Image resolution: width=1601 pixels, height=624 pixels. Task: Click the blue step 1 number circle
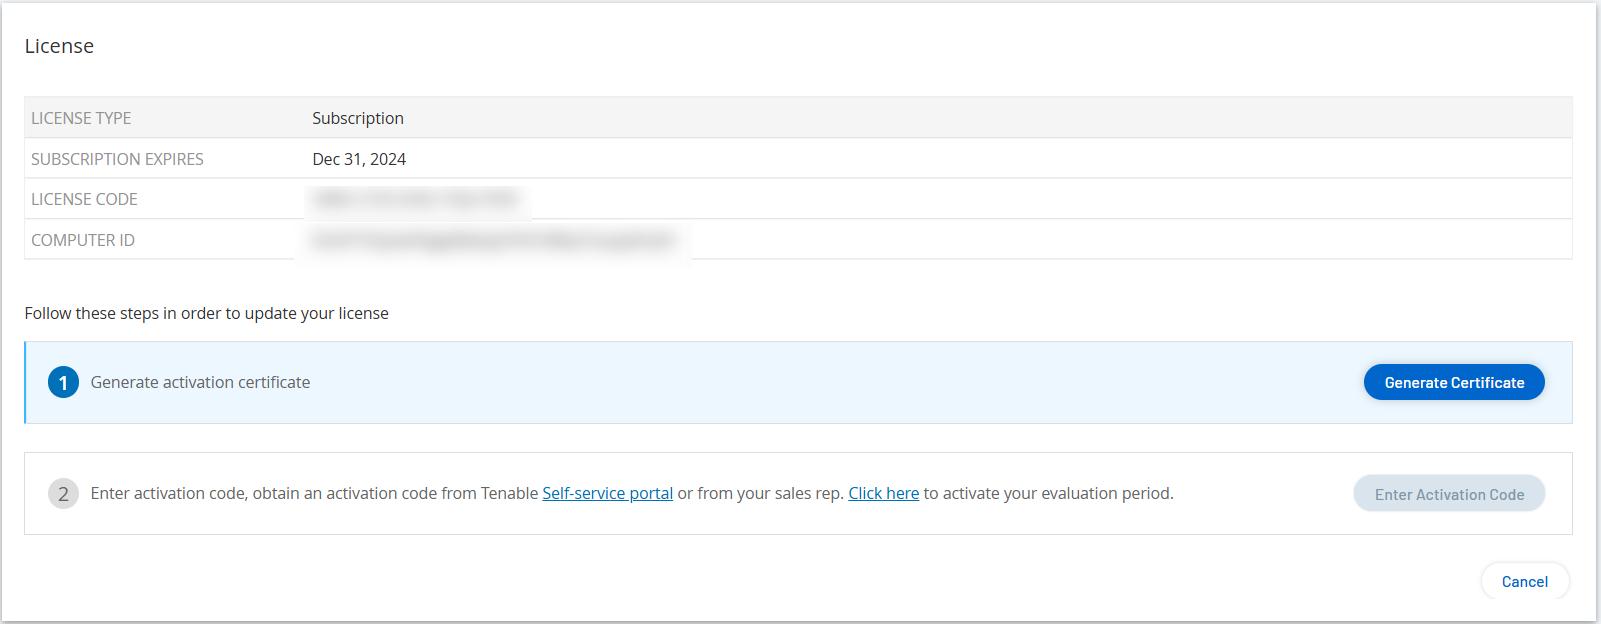tap(63, 382)
